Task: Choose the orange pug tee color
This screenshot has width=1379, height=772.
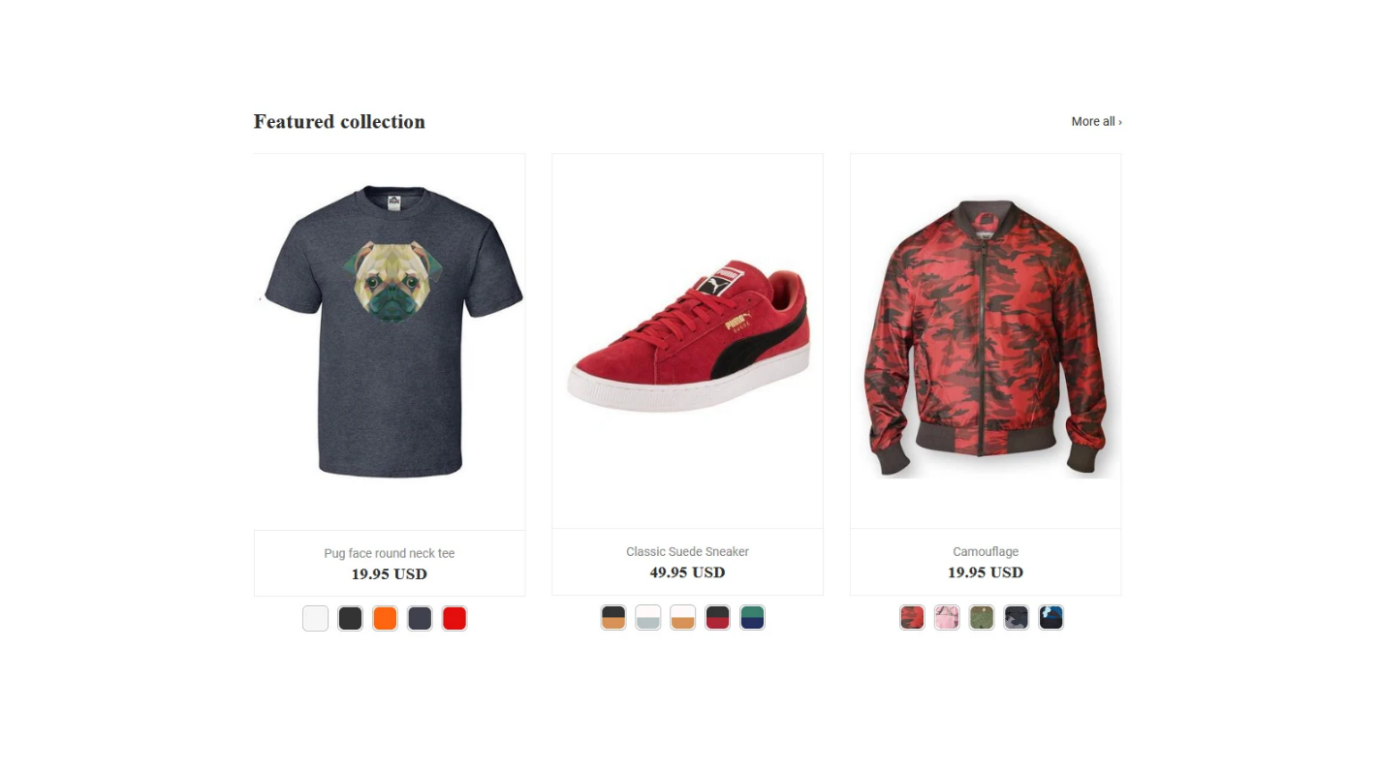Action: coord(385,619)
